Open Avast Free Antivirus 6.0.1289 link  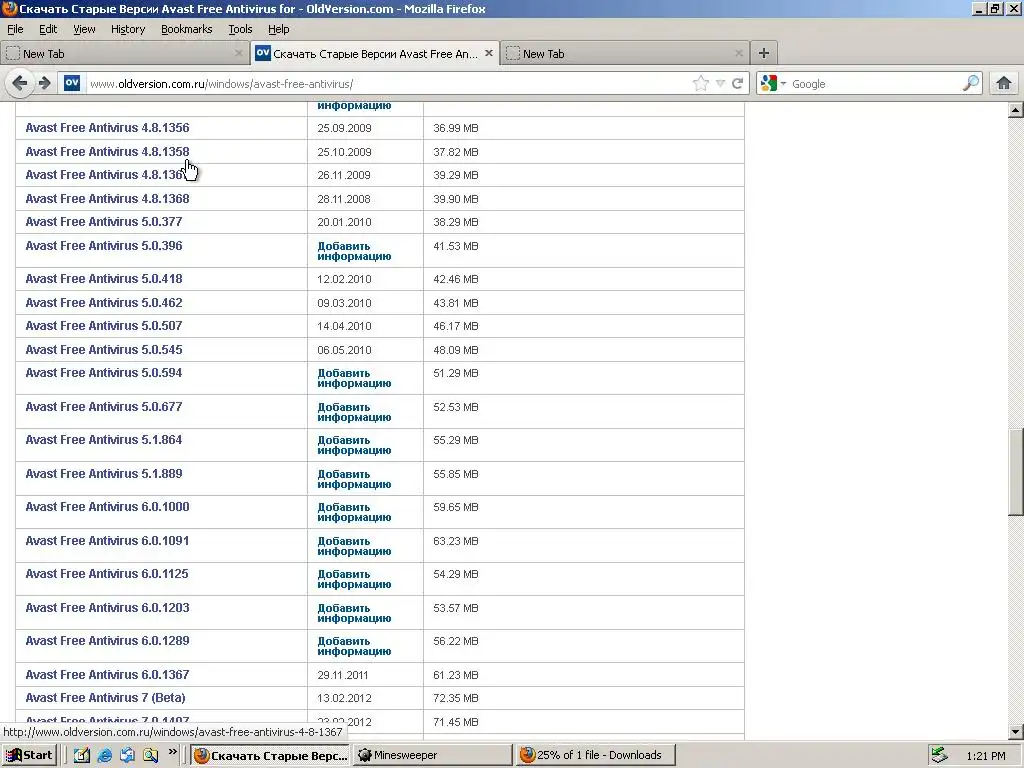click(x=107, y=641)
